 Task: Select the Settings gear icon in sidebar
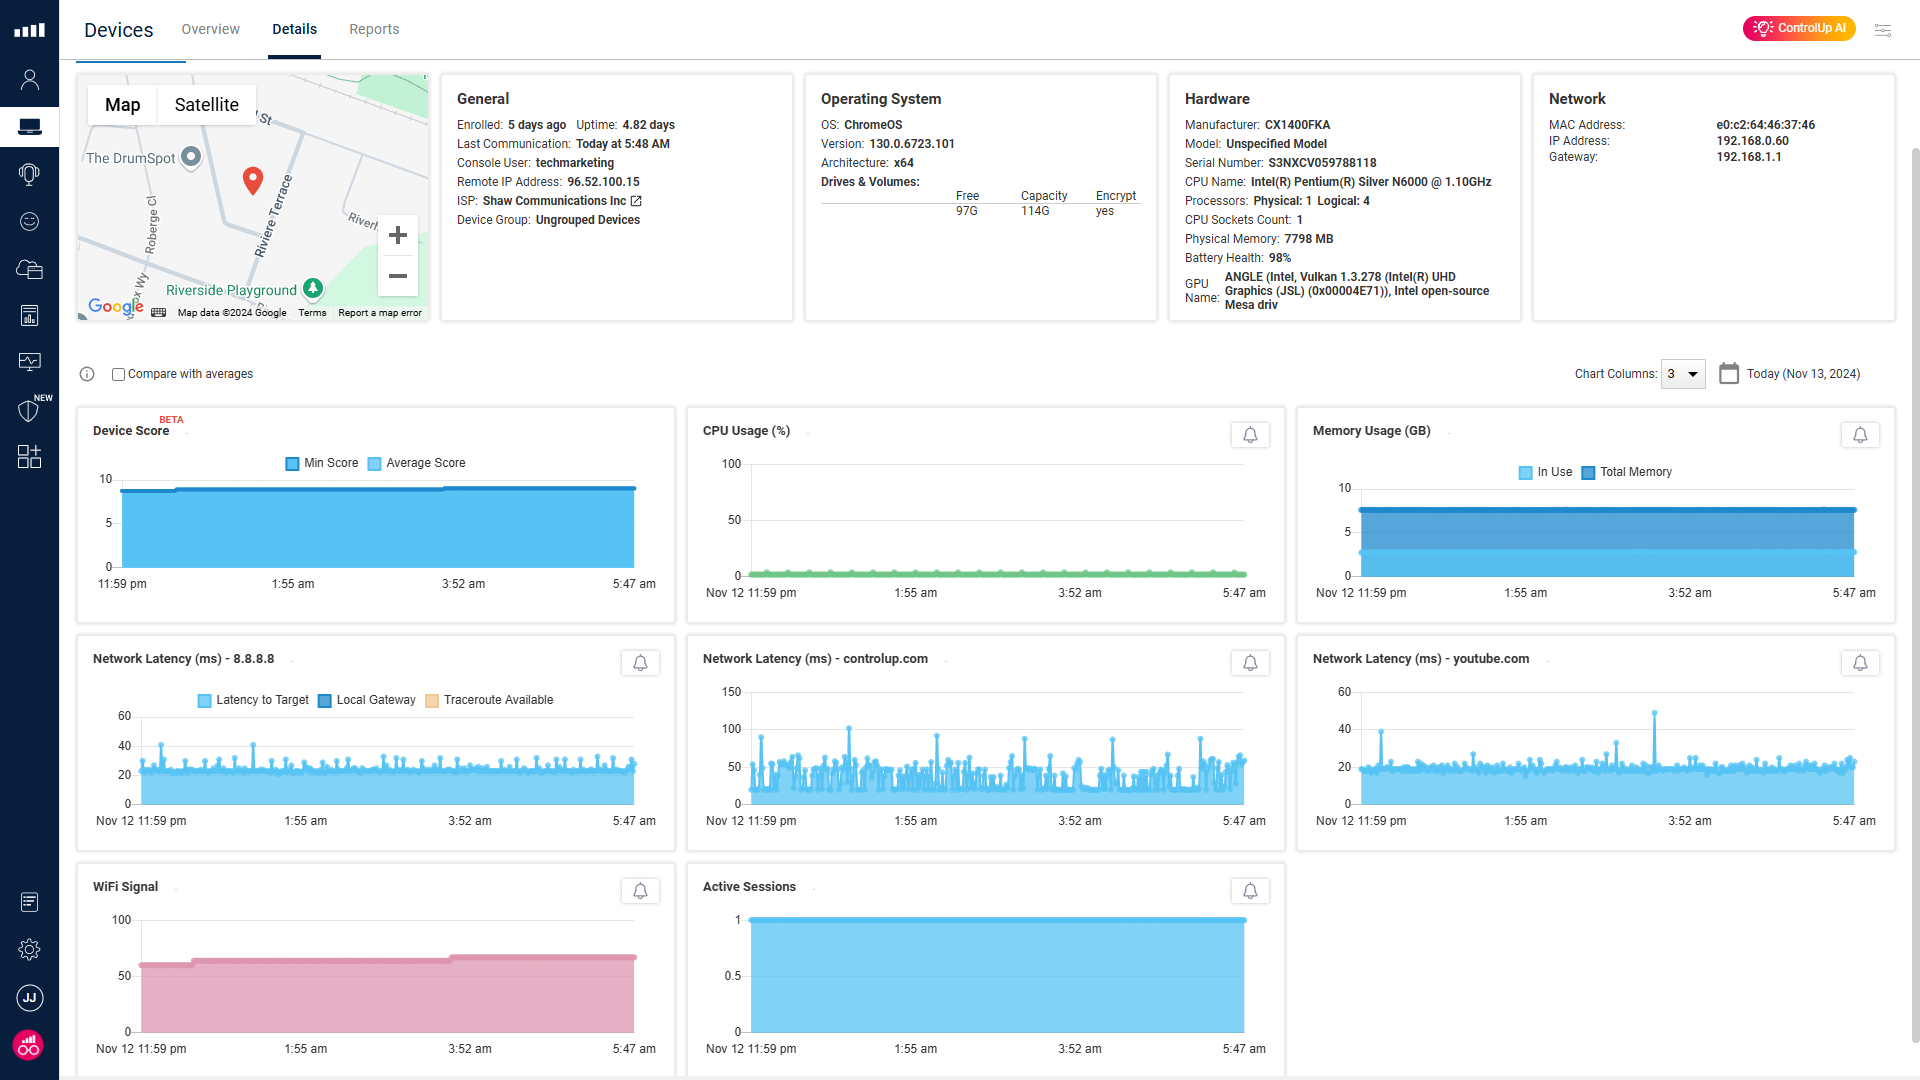pyautogui.click(x=29, y=949)
